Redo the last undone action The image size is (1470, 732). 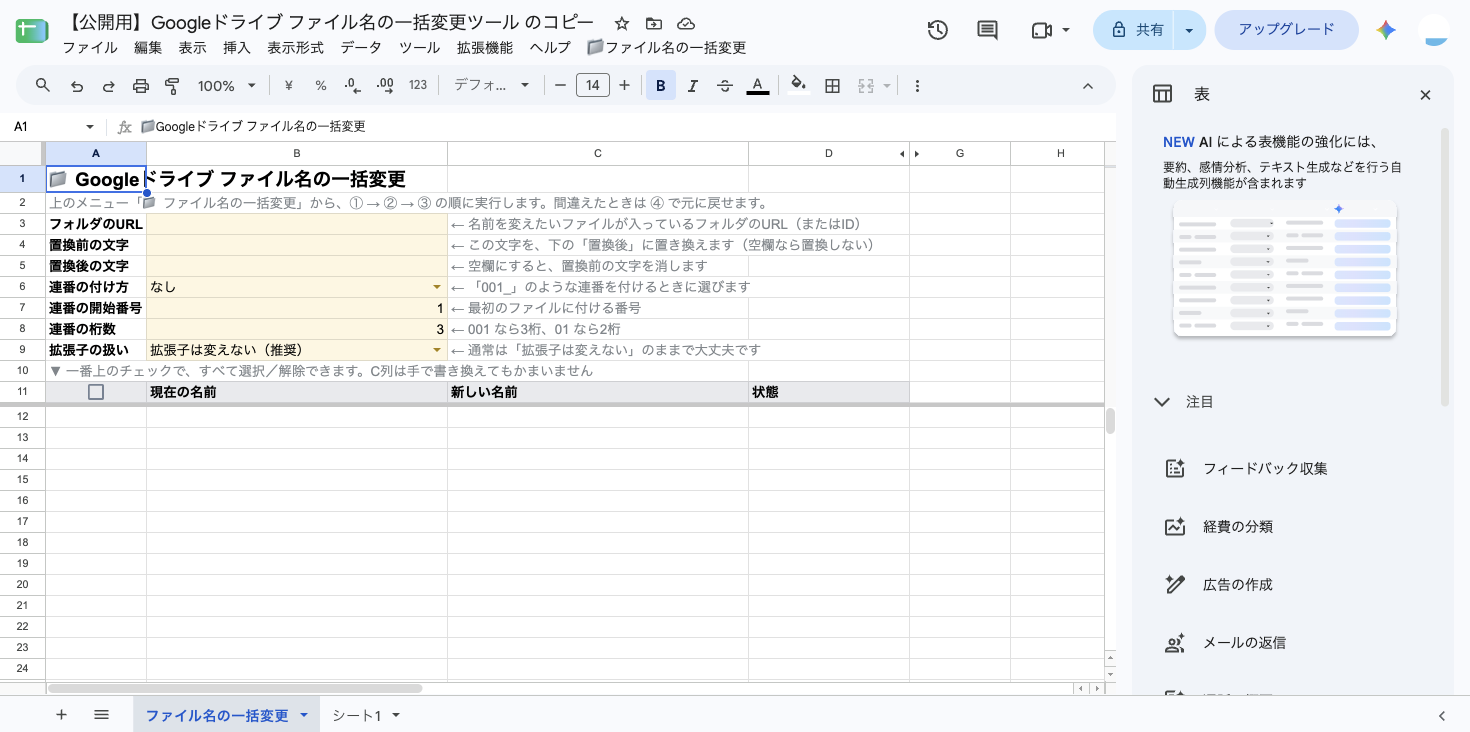click(109, 86)
